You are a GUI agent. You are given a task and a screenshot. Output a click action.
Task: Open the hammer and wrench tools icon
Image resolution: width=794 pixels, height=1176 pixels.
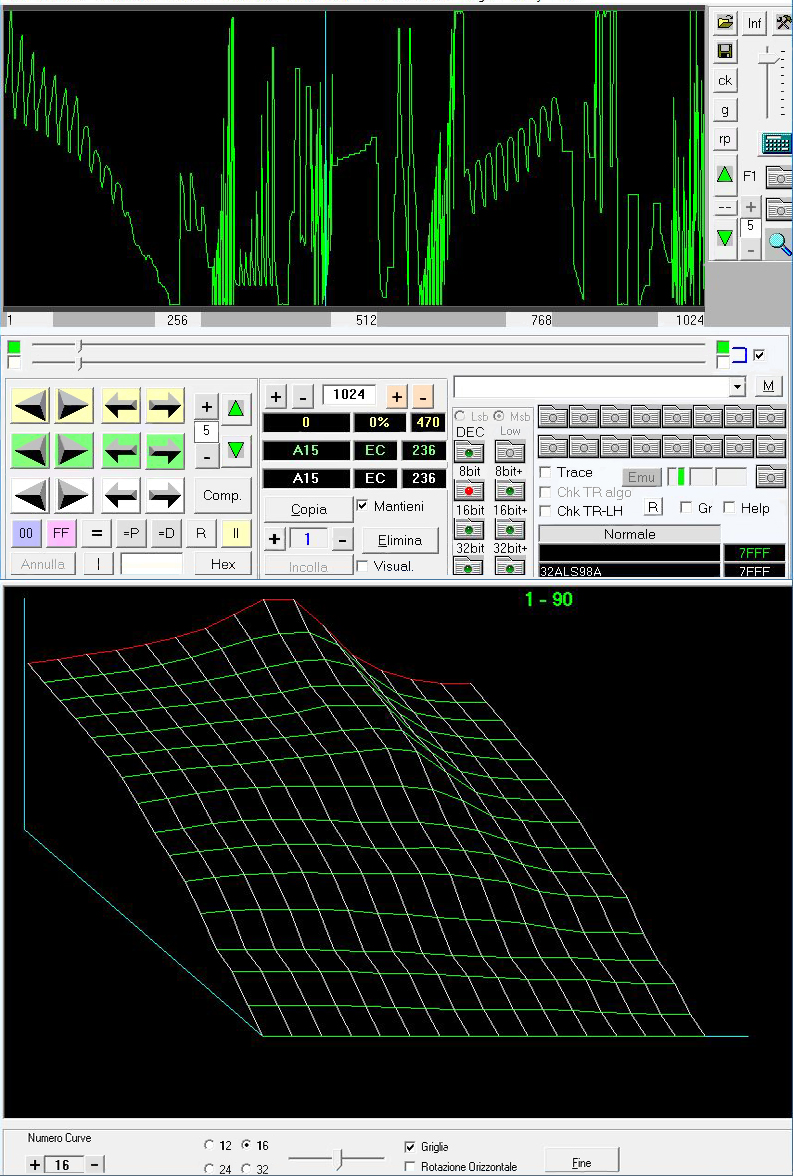pyautogui.click(x=784, y=22)
